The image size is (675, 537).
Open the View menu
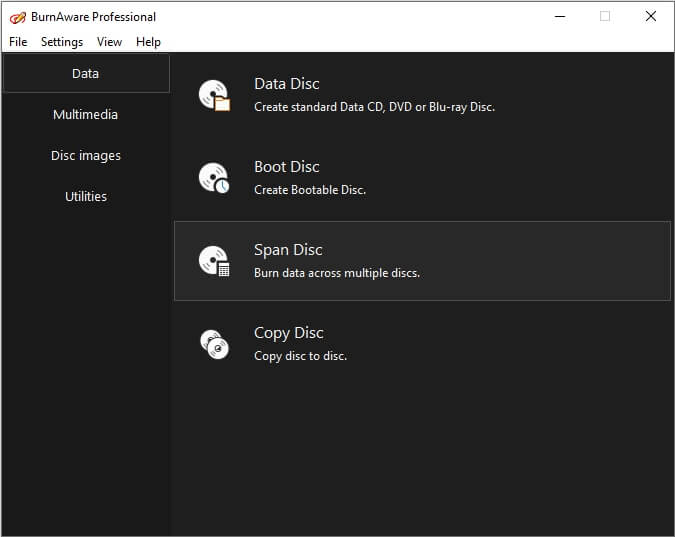point(109,42)
